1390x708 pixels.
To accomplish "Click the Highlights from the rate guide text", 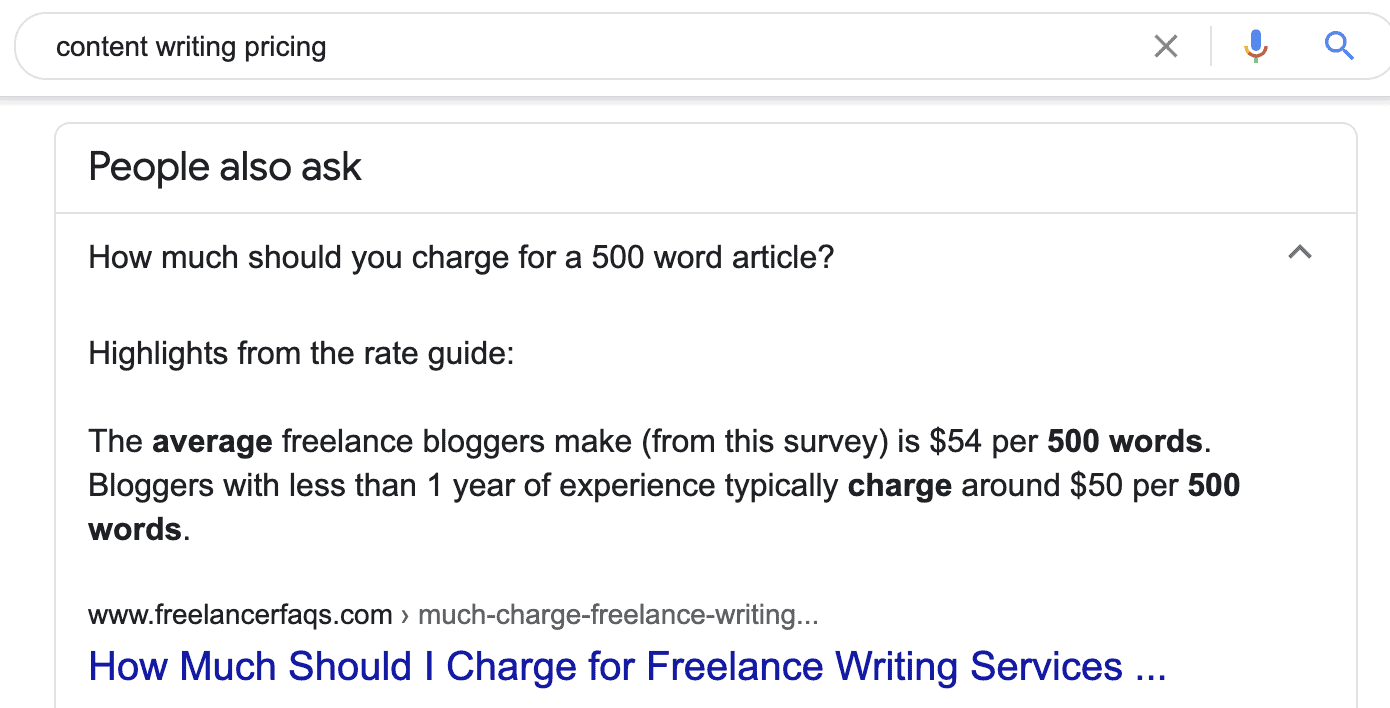I will coord(301,353).
